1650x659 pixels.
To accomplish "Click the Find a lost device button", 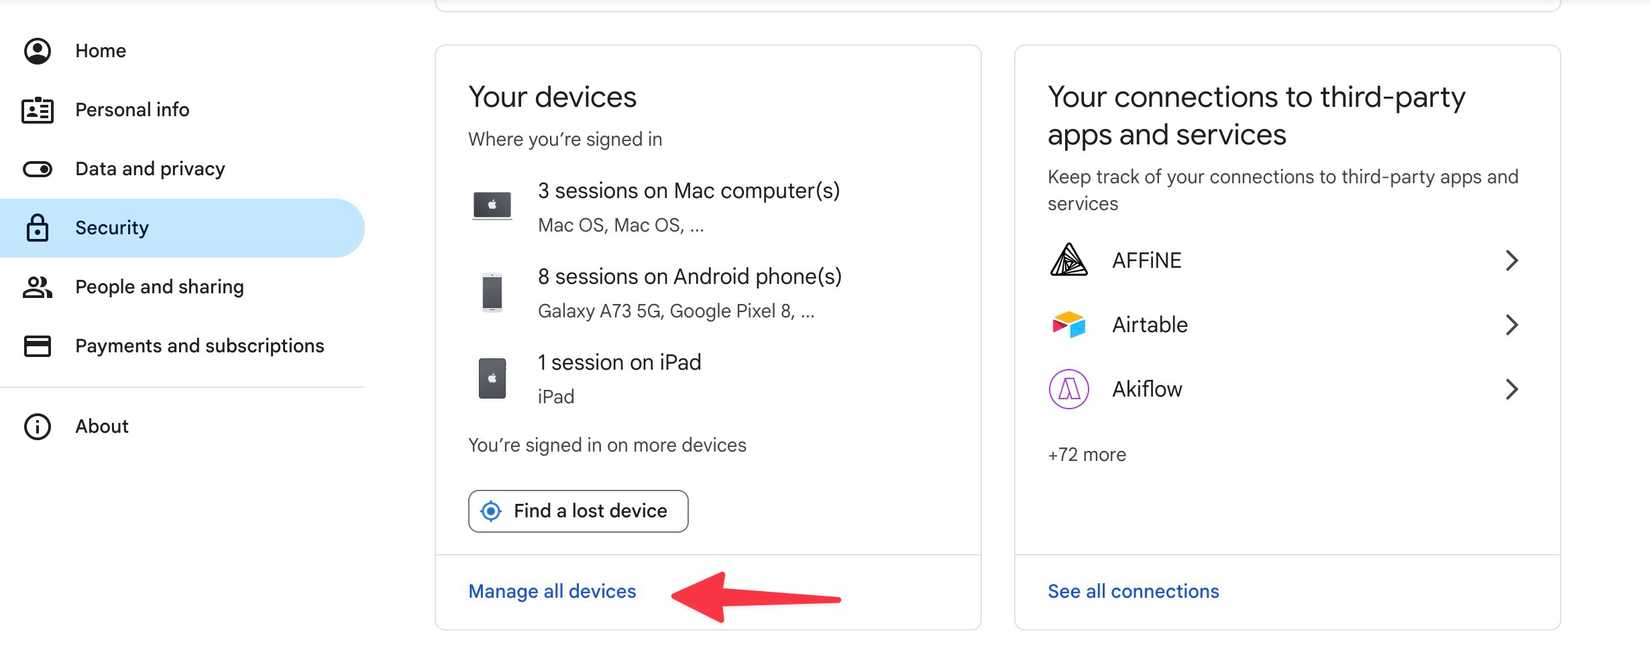I will (x=578, y=511).
